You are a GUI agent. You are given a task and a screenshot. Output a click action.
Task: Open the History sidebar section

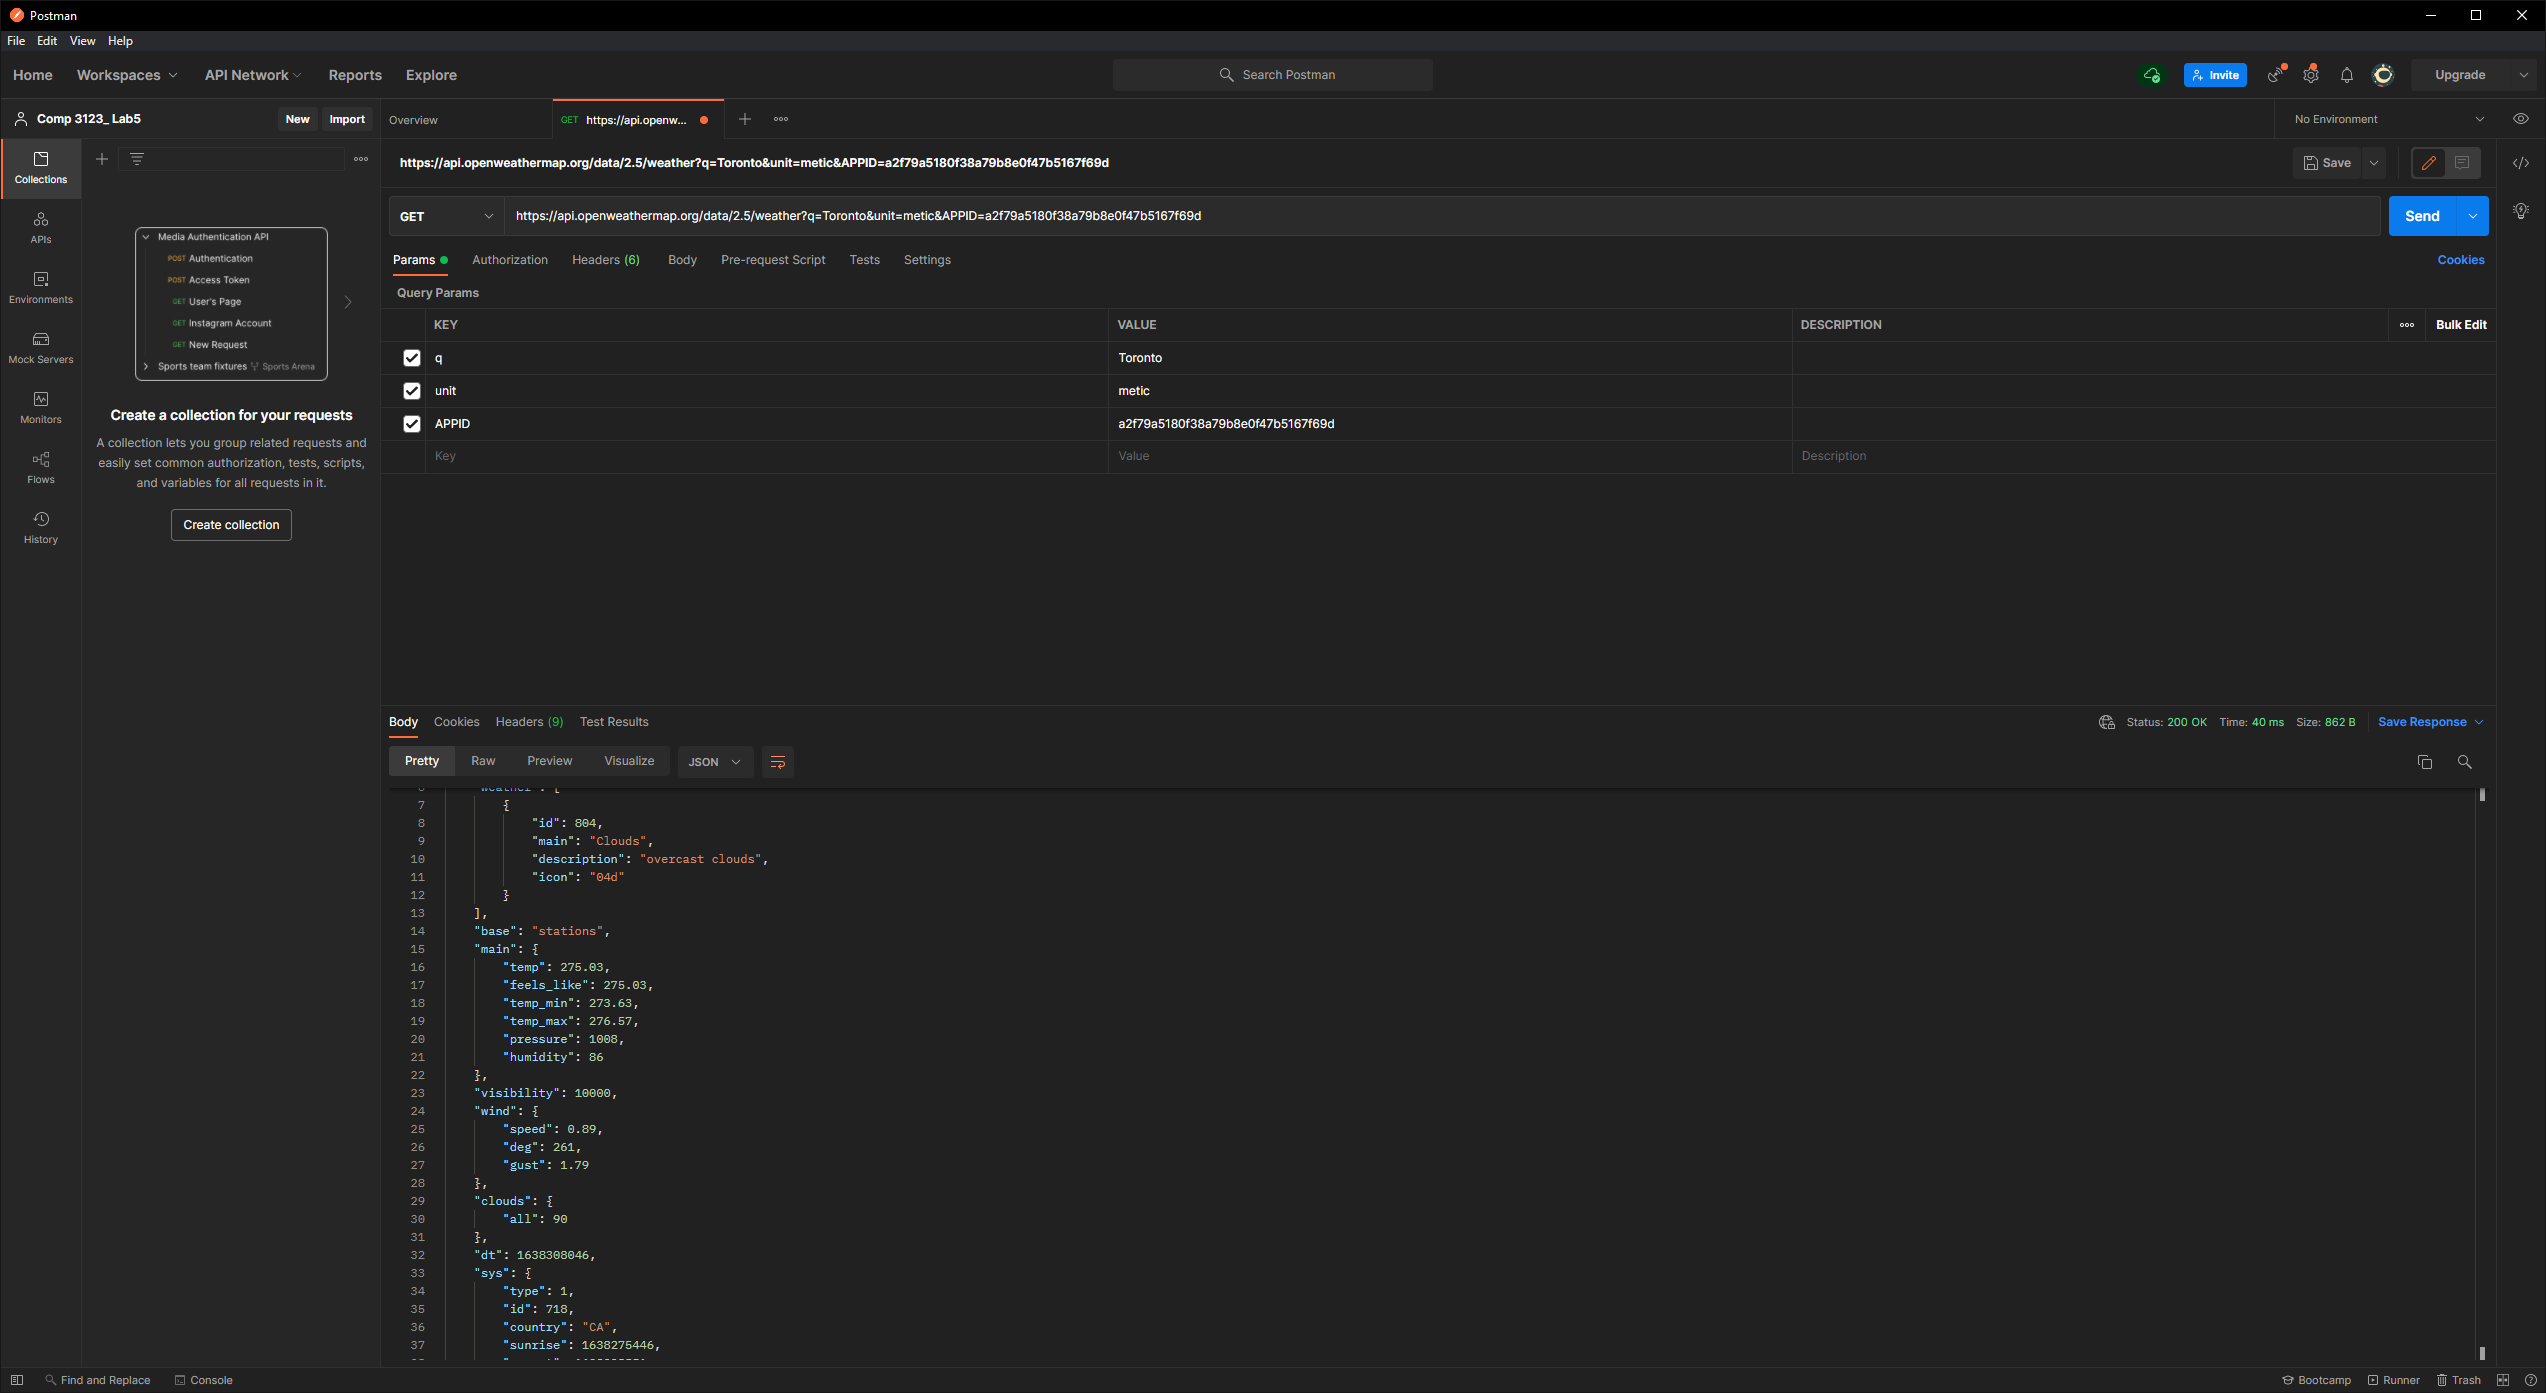(41, 528)
